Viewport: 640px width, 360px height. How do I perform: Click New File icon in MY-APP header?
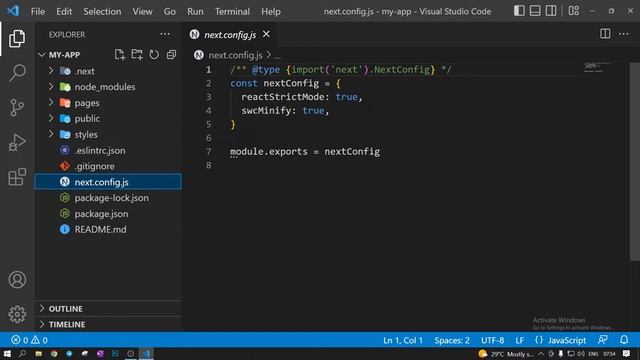tap(120, 55)
